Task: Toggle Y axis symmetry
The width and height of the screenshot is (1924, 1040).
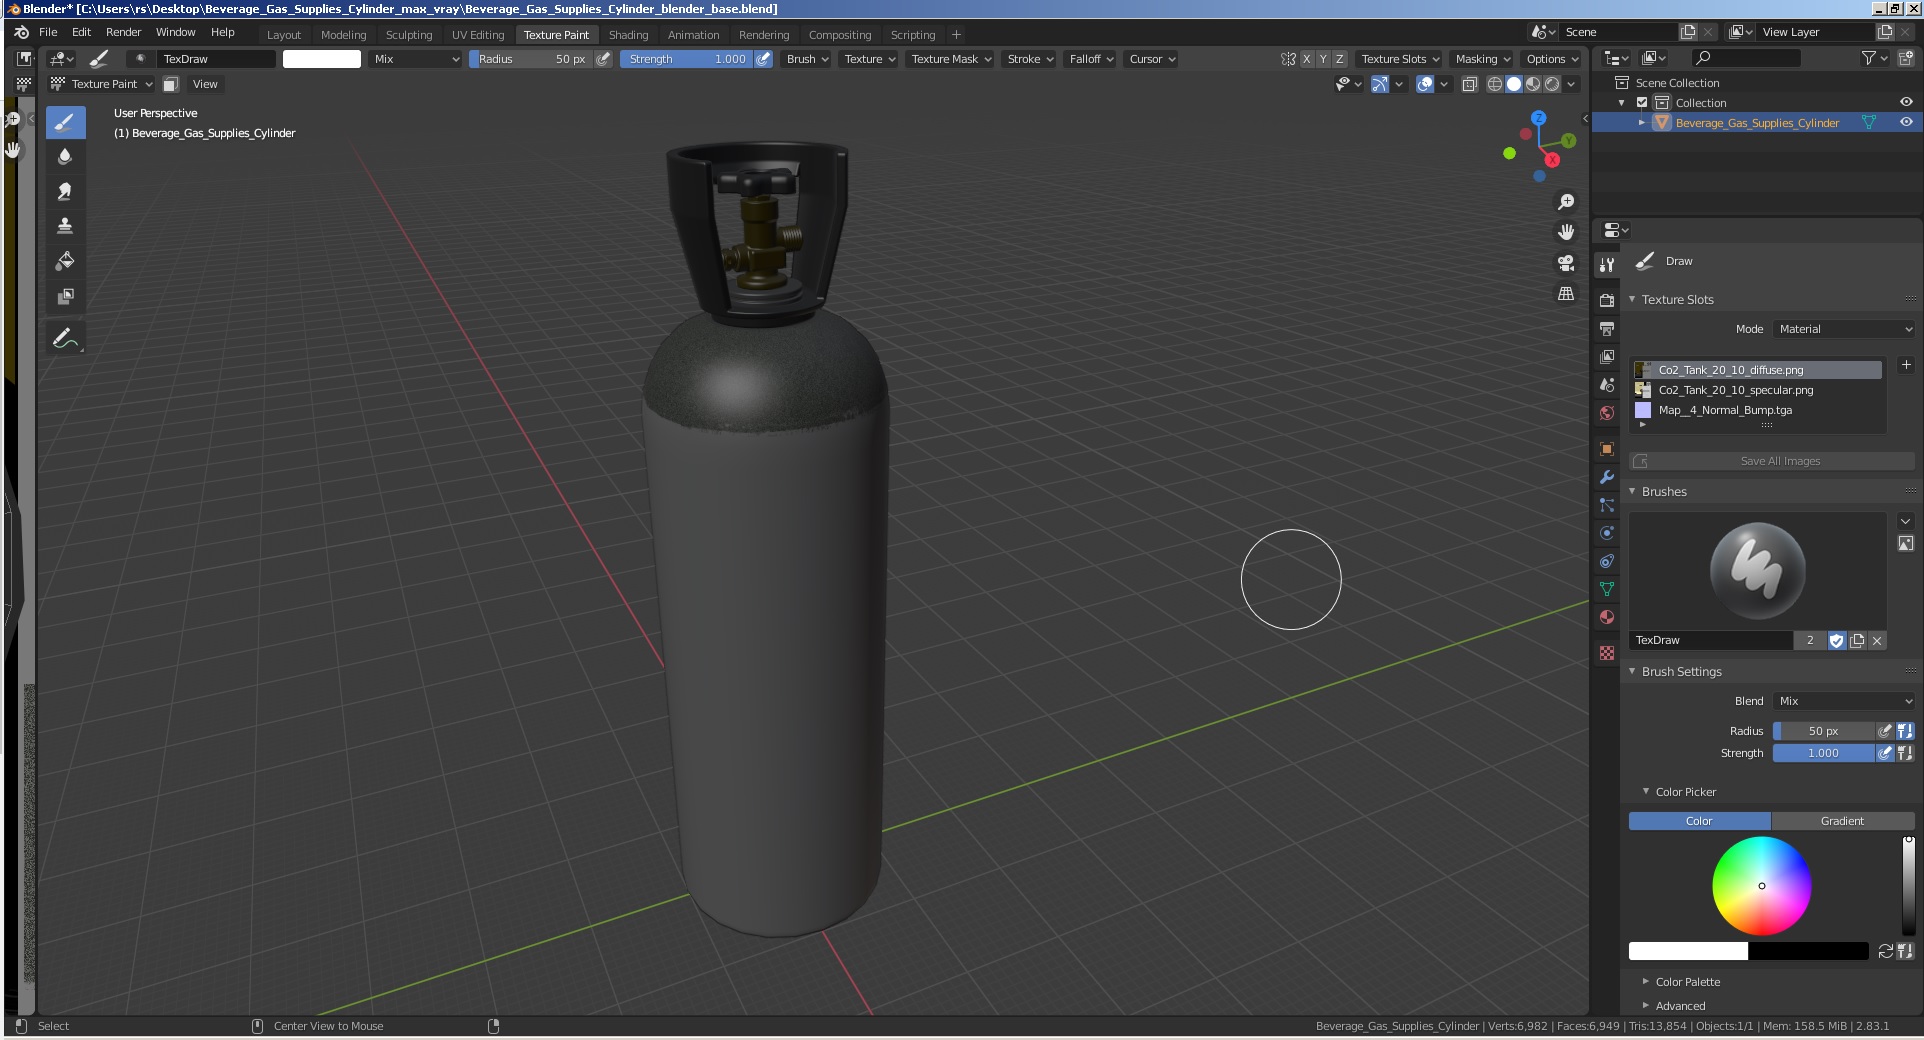Action: pos(1323,59)
